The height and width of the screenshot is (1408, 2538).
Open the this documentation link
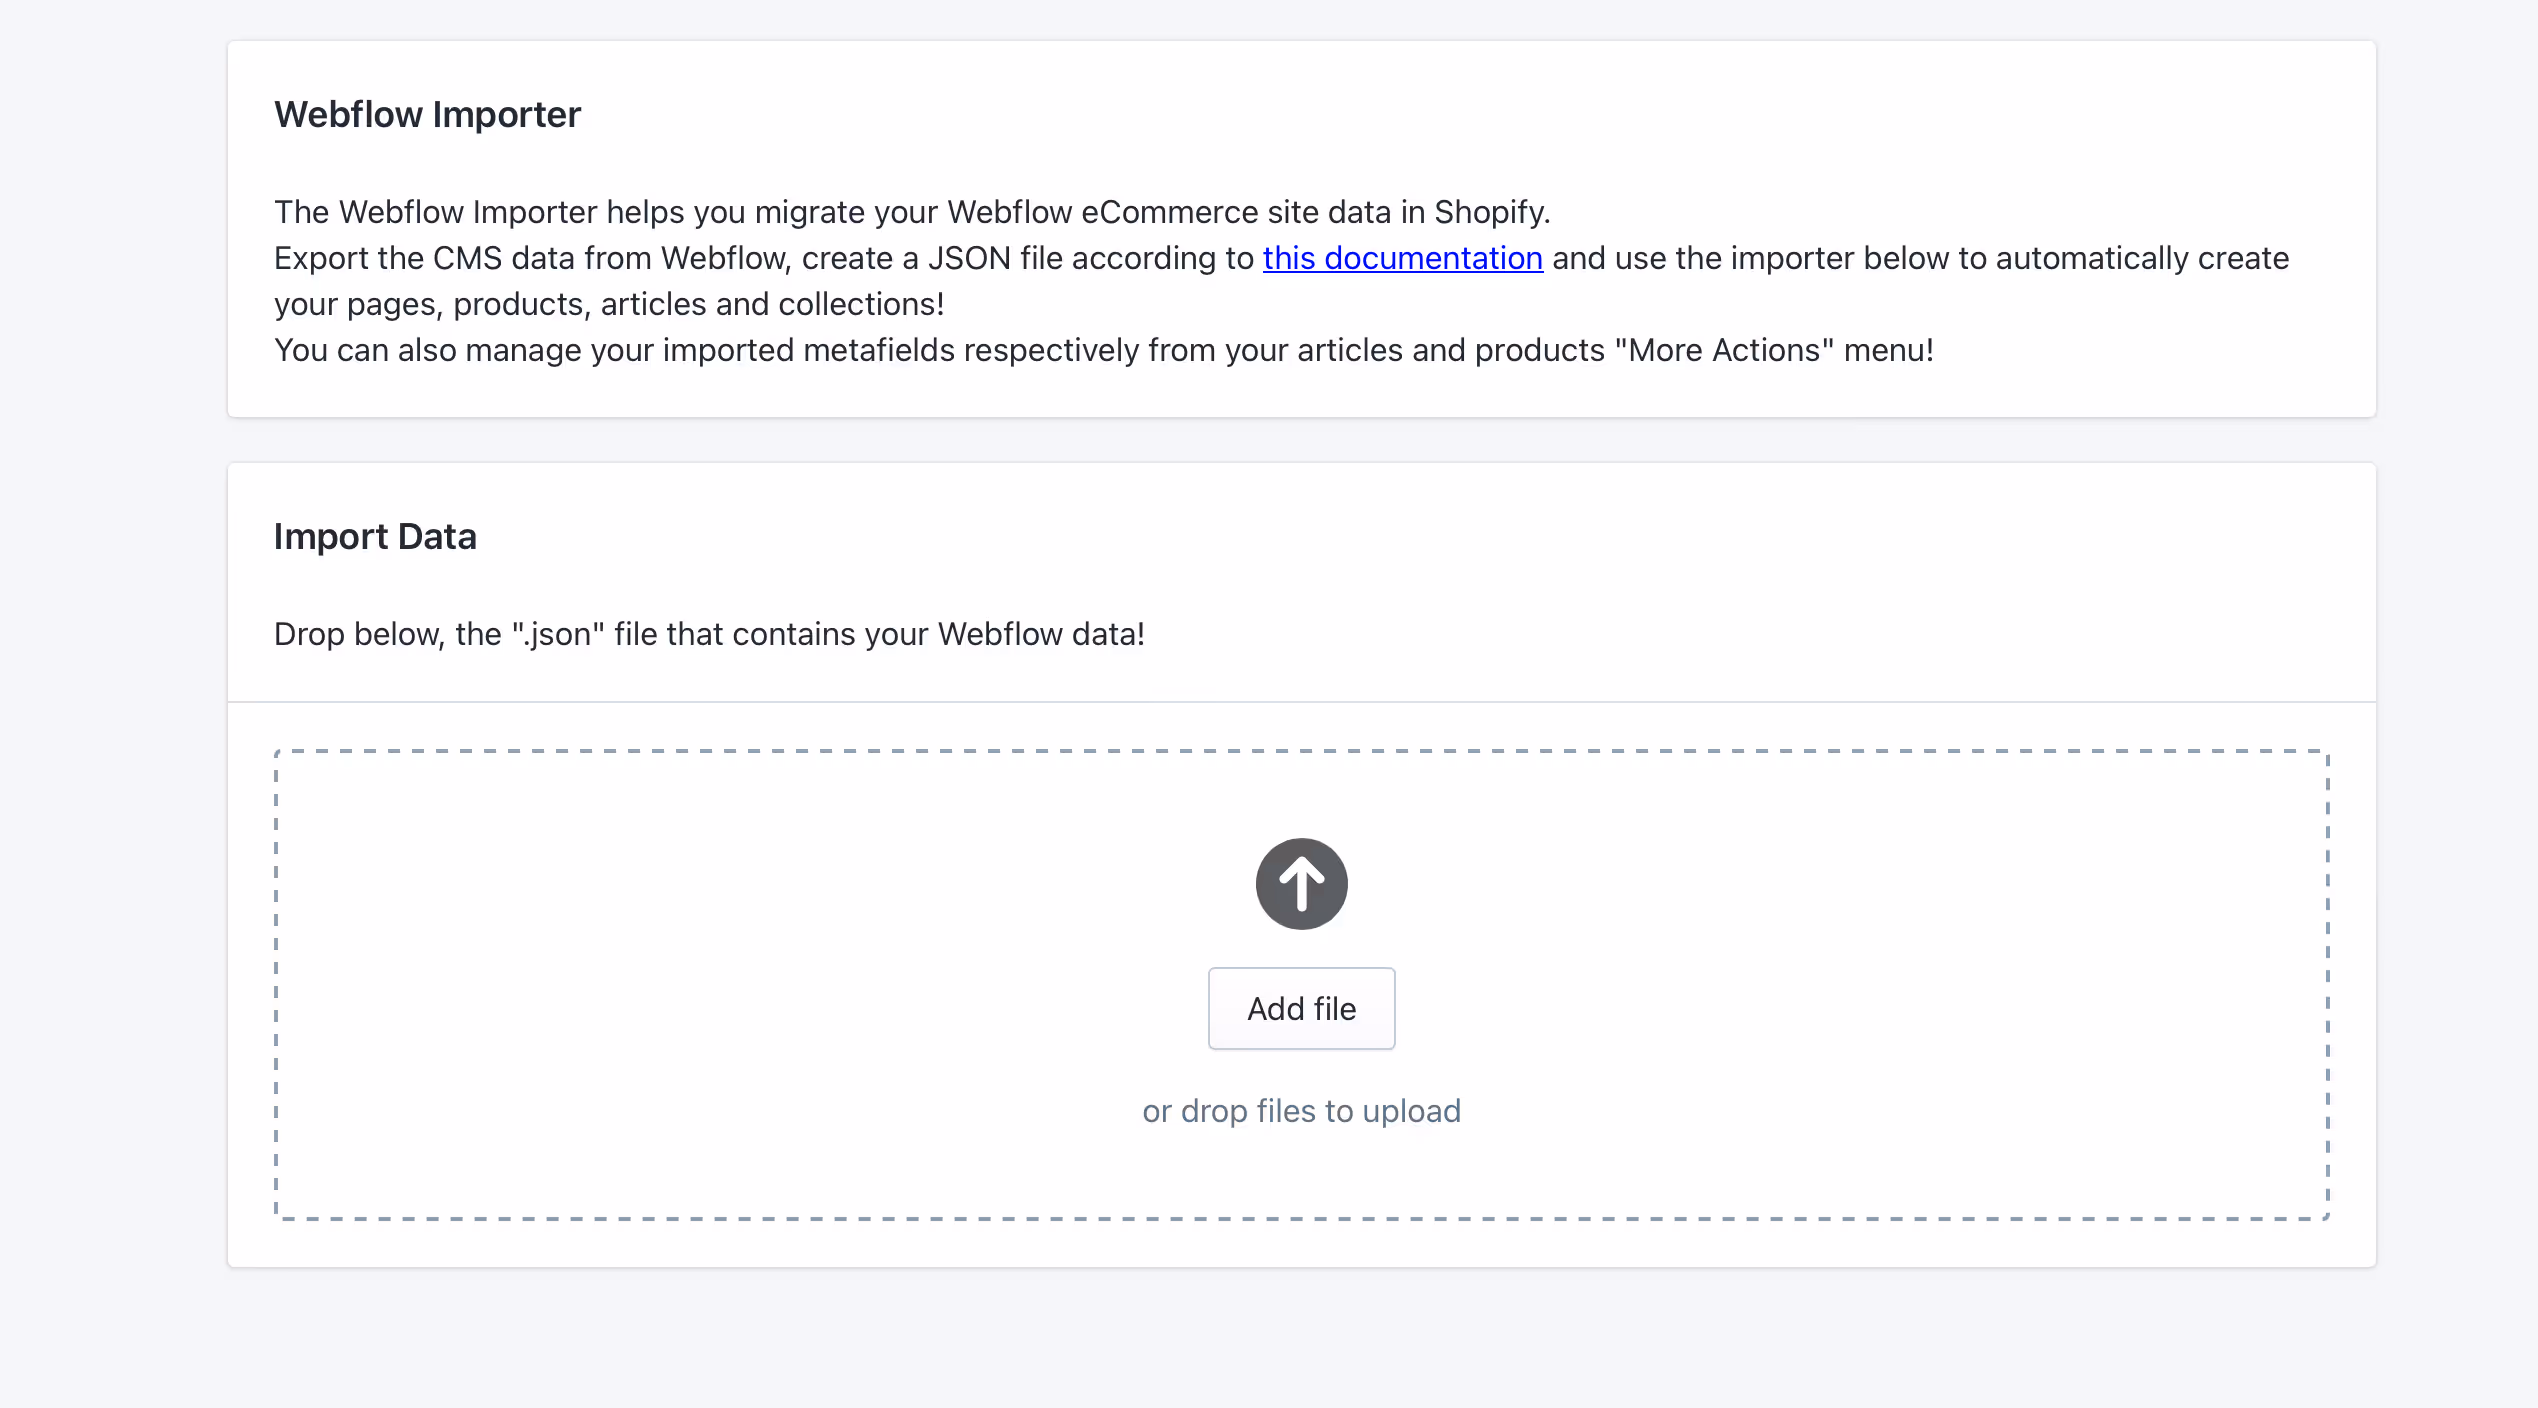tap(1402, 258)
